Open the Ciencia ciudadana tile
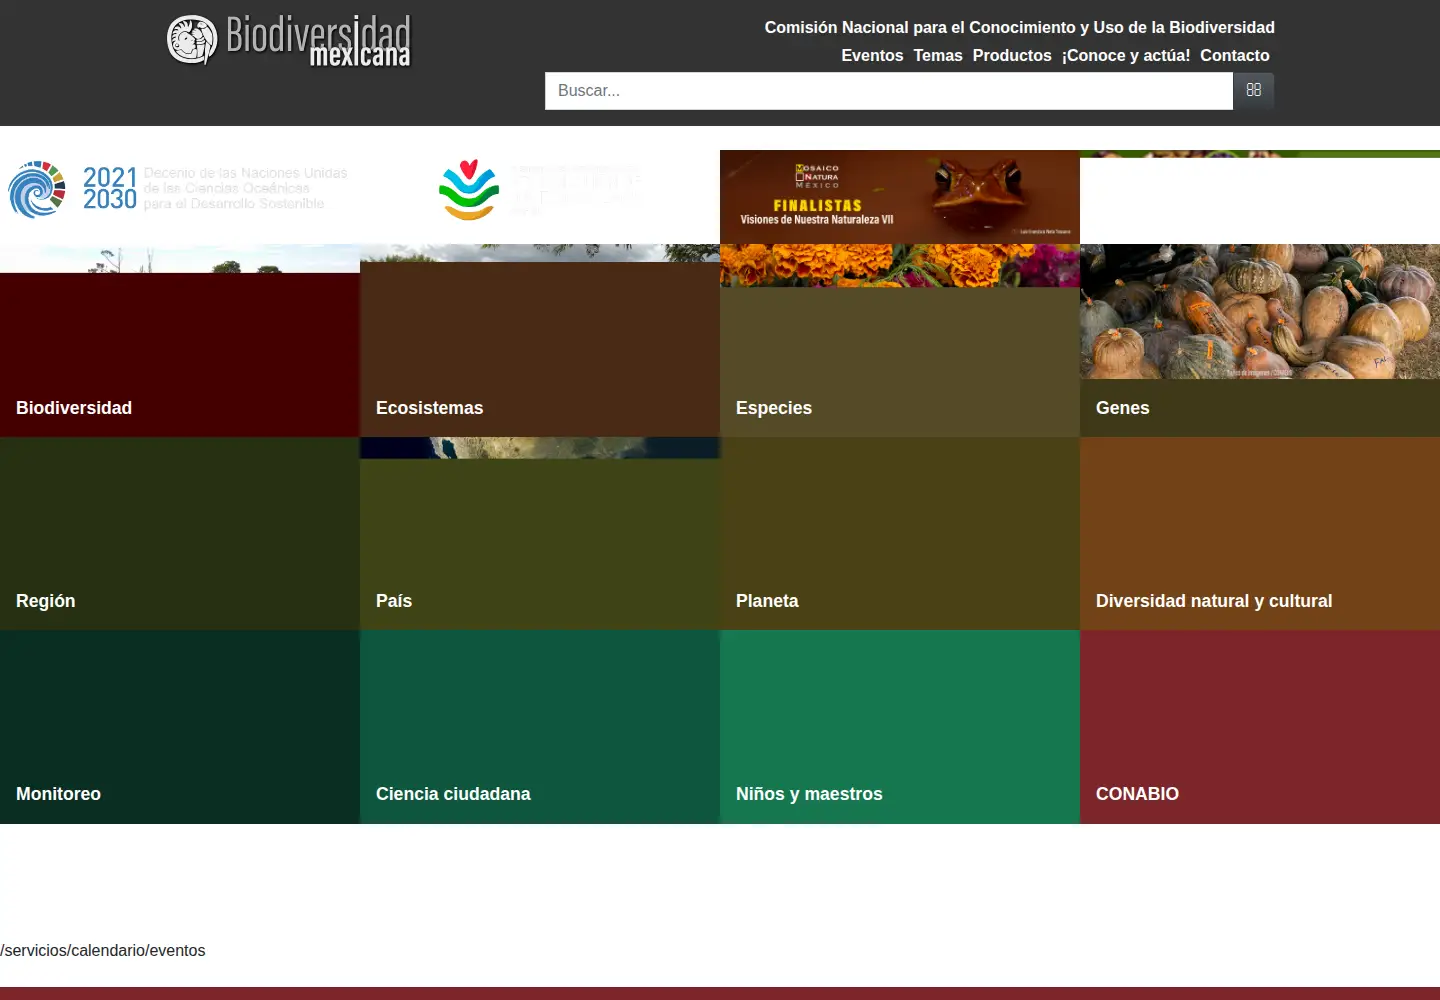Screen dimensions: 1440x1000 (540, 727)
